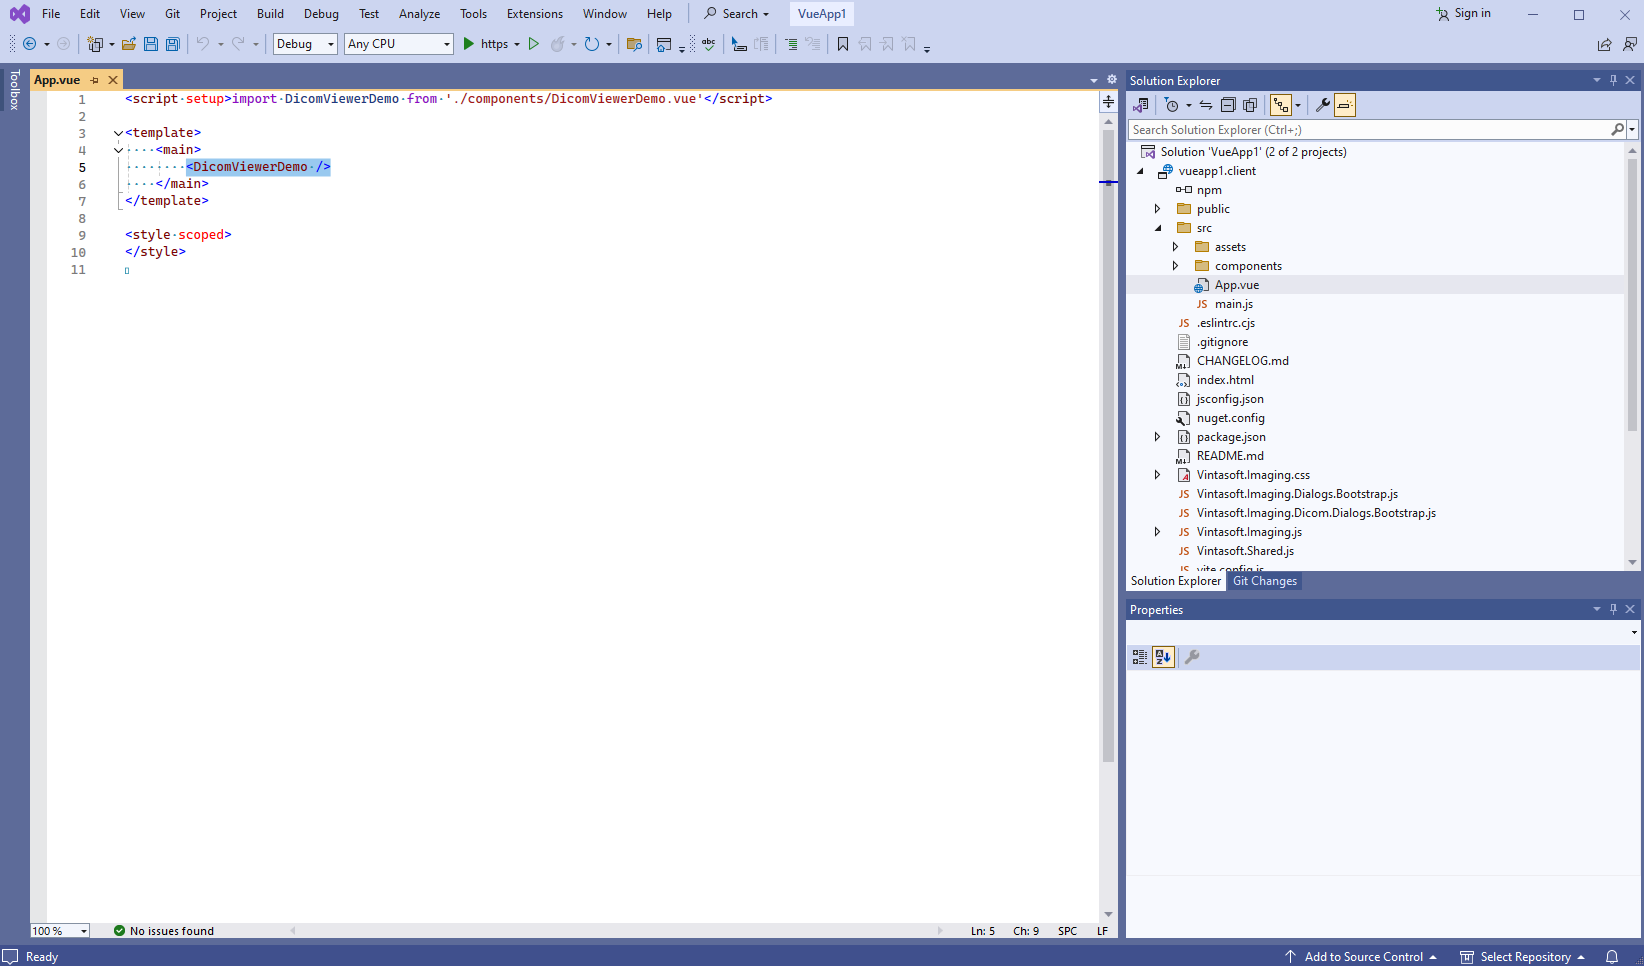Viewport: 1644px width, 966px height.
Task: Click Add to Source Control
Action: pos(1363,957)
